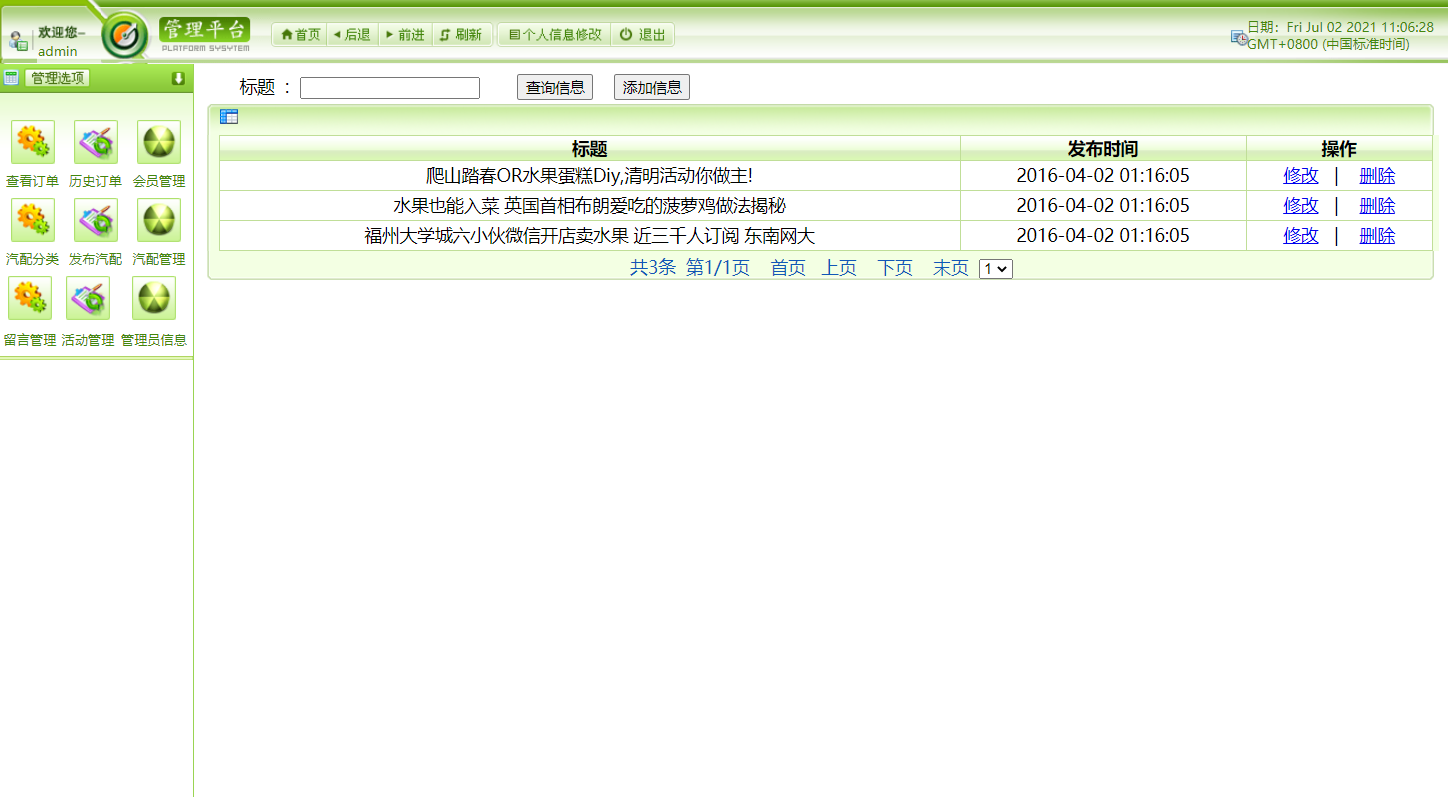Open the 查看订单 panel icon
Image resolution: width=1448 pixels, height=797 pixels.
click(32, 141)
